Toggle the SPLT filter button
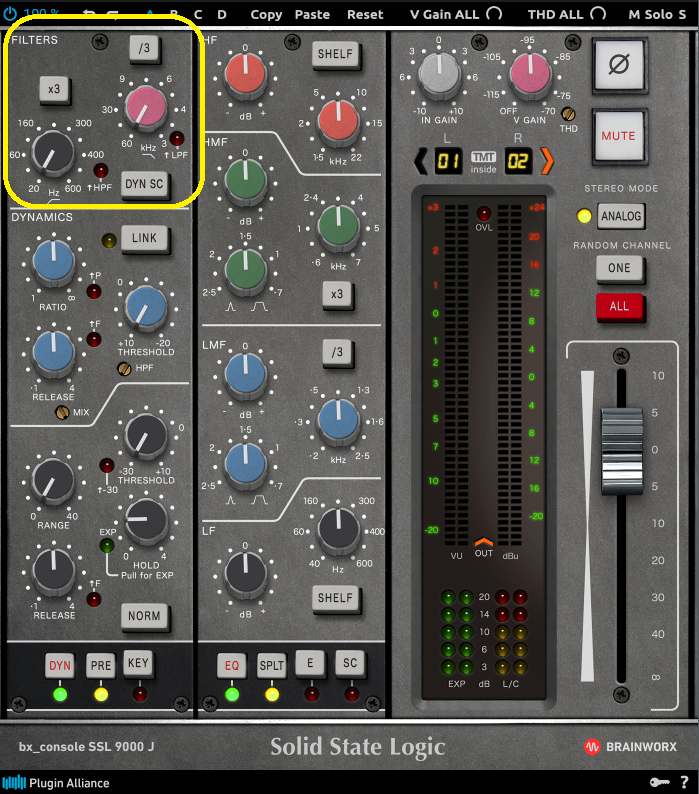This screenshot has width=699, height=794. pyautogui.click(x=271, y=665)
